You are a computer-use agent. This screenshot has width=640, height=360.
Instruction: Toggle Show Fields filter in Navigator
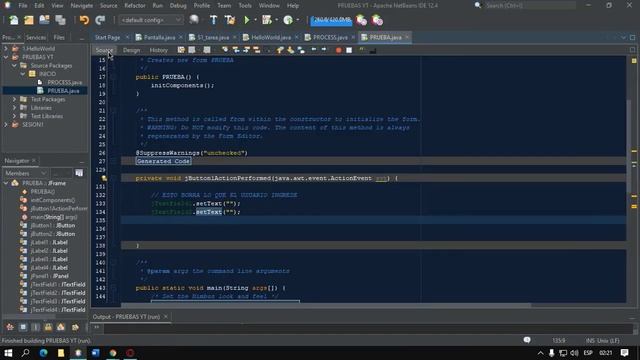click(23, 327)
